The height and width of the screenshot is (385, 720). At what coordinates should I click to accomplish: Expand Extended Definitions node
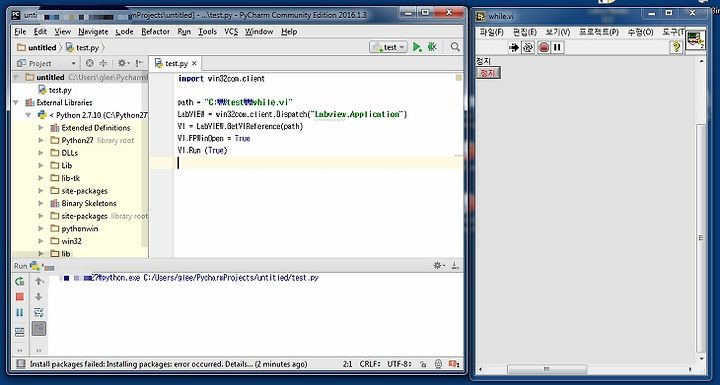coord(41,128)
